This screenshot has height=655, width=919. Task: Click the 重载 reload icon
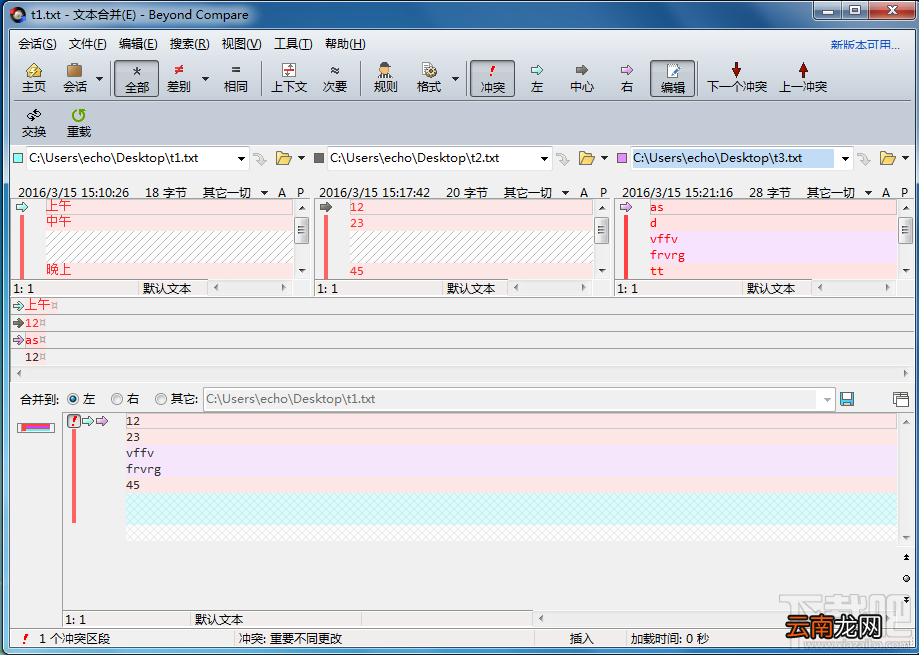(79, 123)
